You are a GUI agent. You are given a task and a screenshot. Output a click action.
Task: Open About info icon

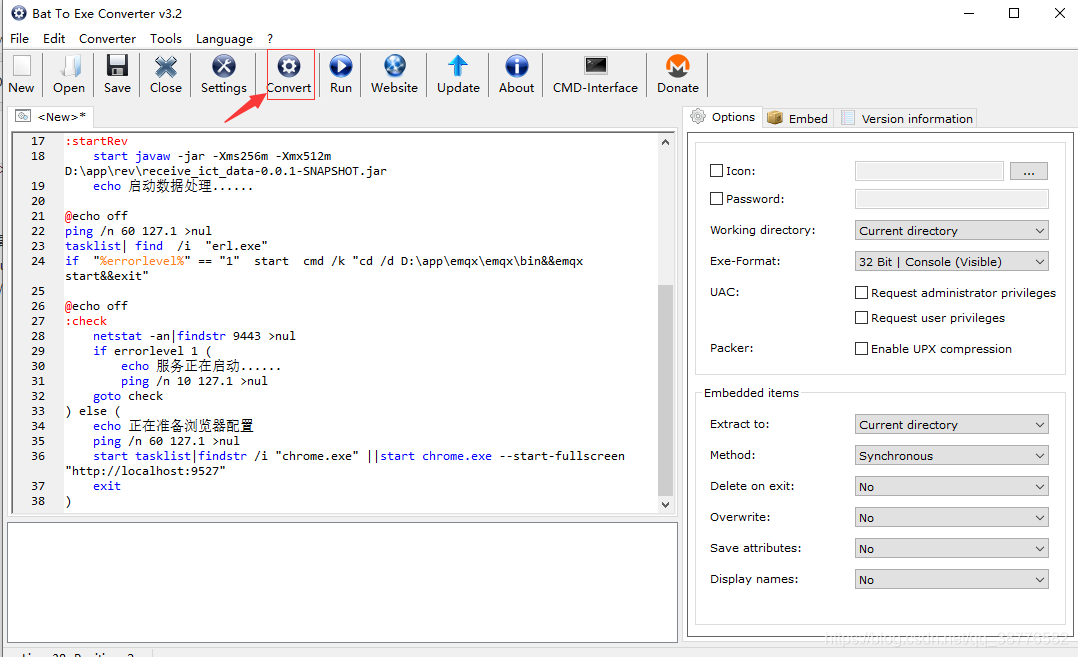[x=516, y=66]
